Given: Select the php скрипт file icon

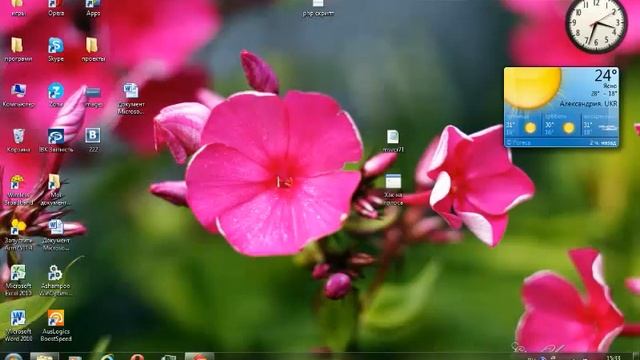Looking at the screenshot, I should tap(318, 7).
